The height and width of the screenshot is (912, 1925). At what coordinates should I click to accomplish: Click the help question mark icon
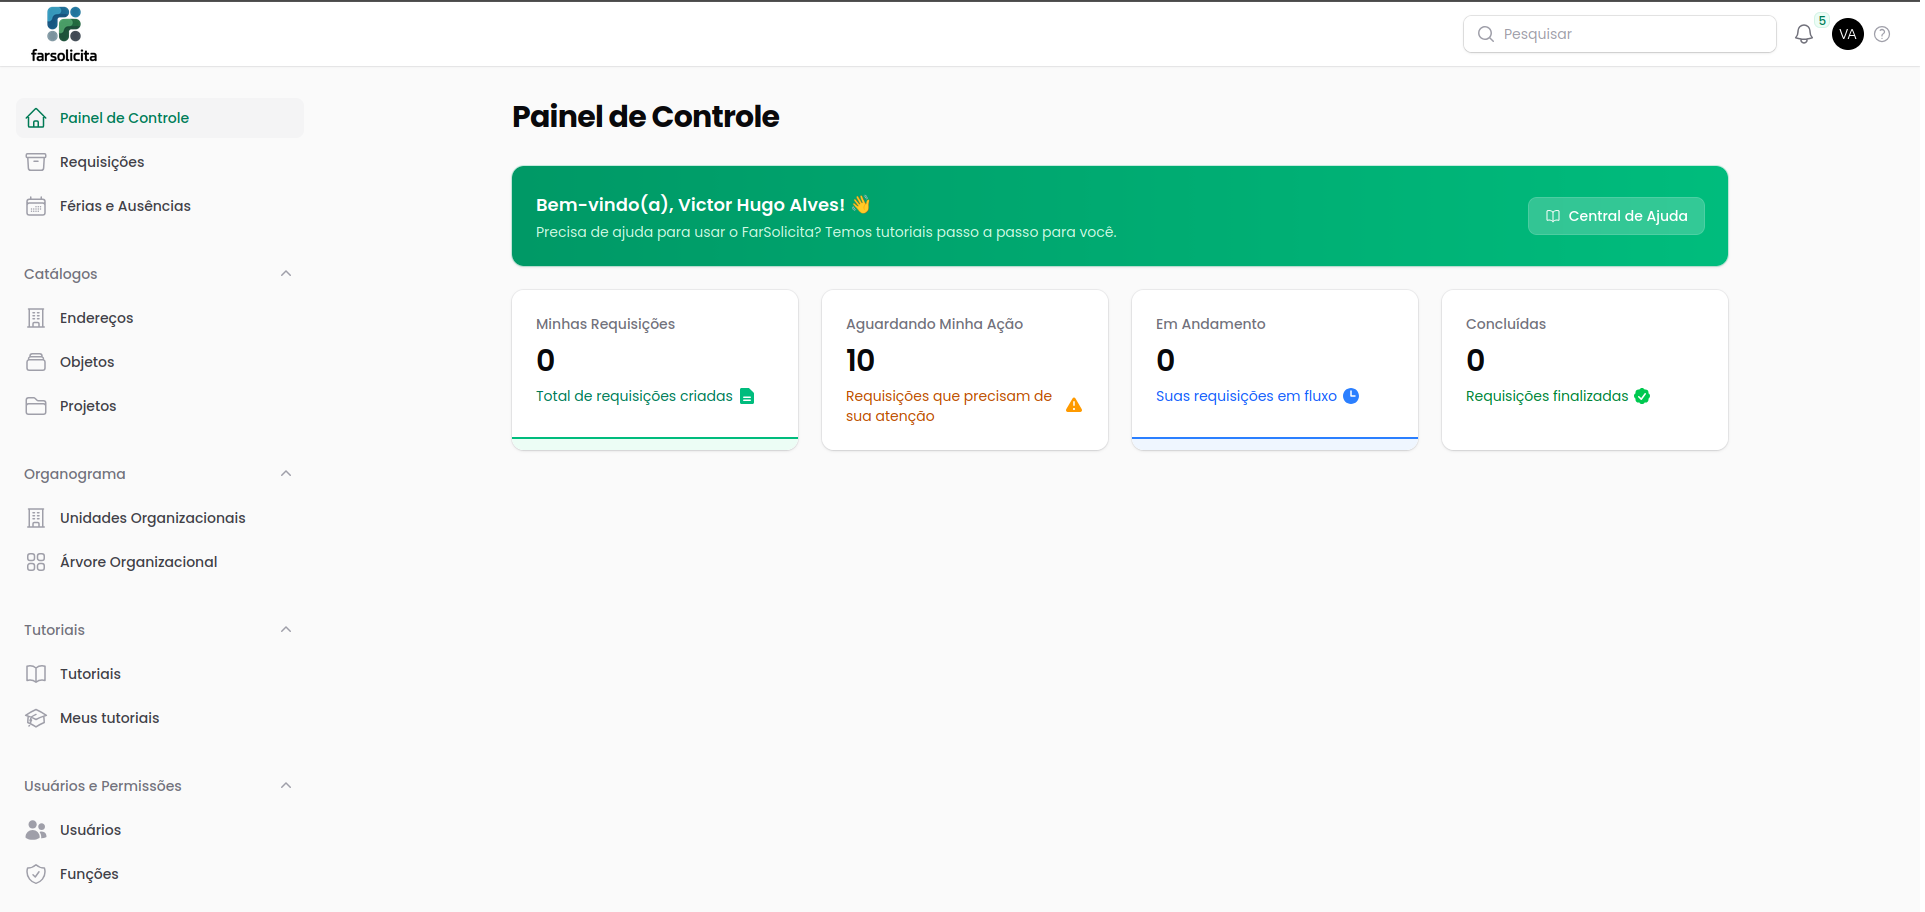pyautogui.click(x=1882, y=34)
